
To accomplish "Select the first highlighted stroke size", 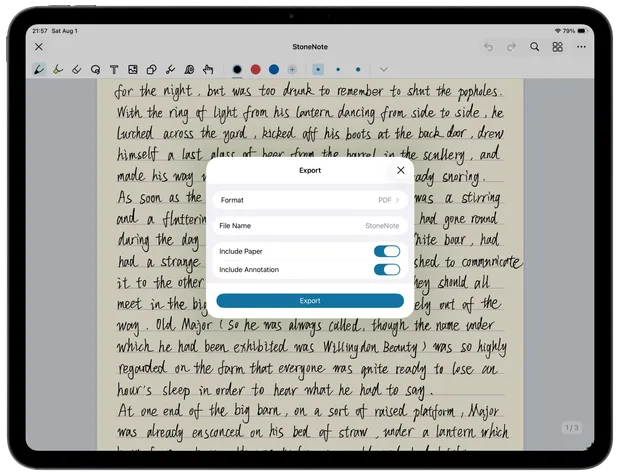I will coord(318,70).
